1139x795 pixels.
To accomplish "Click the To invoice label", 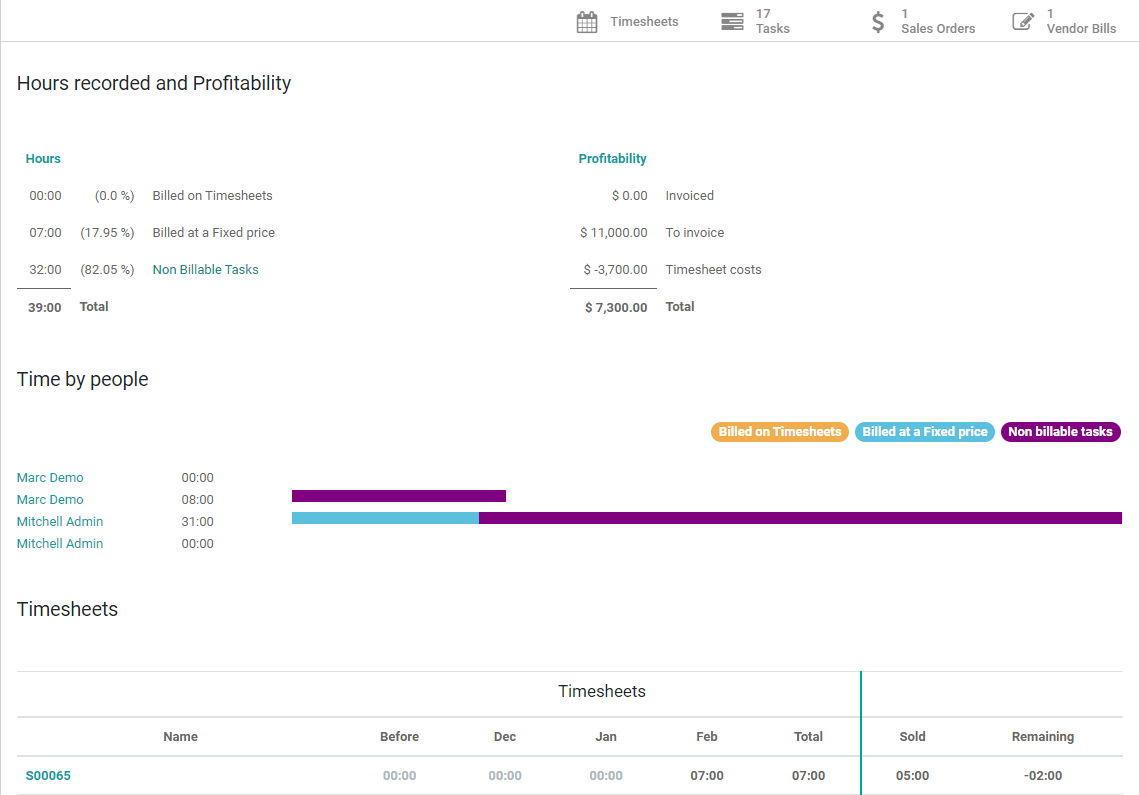I will [694, 233].
